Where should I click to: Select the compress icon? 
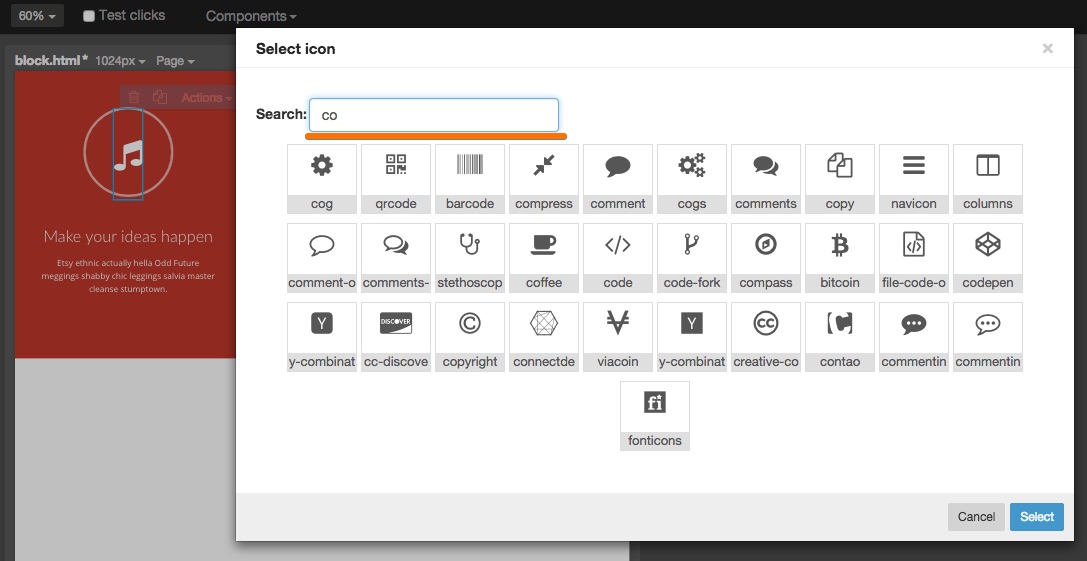(544, 179)
